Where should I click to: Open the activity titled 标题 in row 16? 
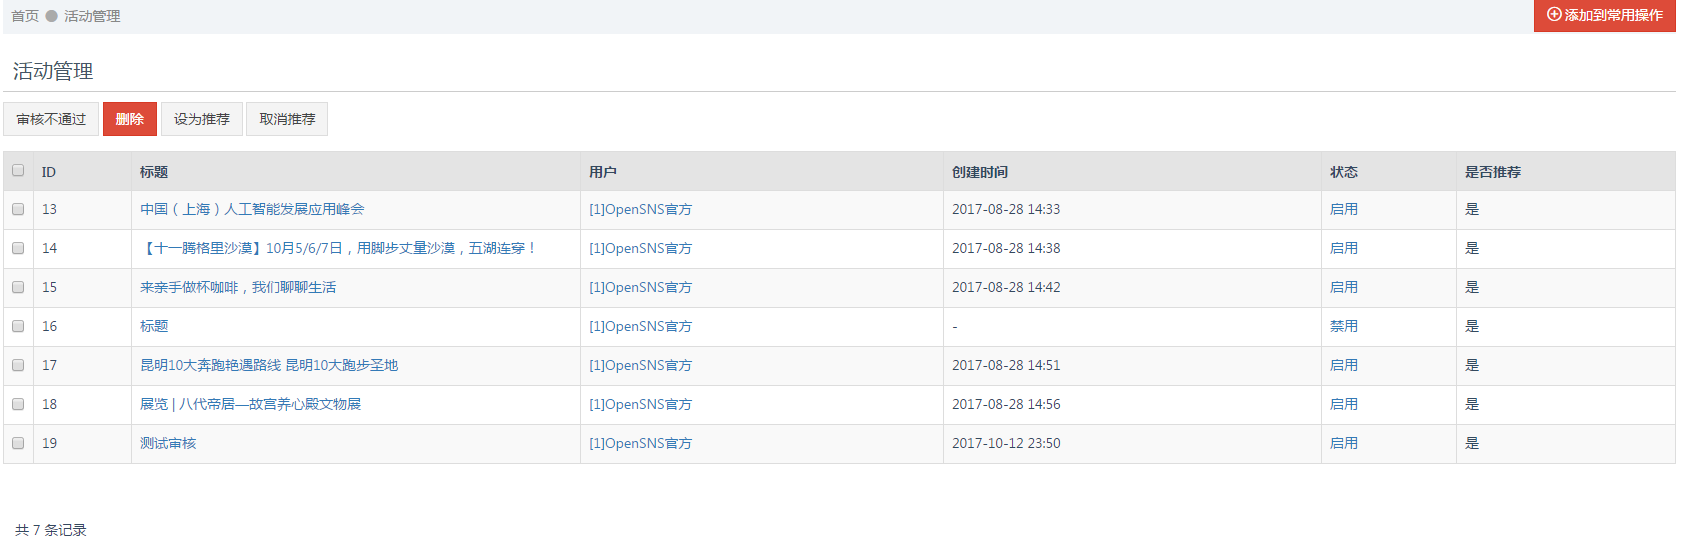click(x=154, y=326)
